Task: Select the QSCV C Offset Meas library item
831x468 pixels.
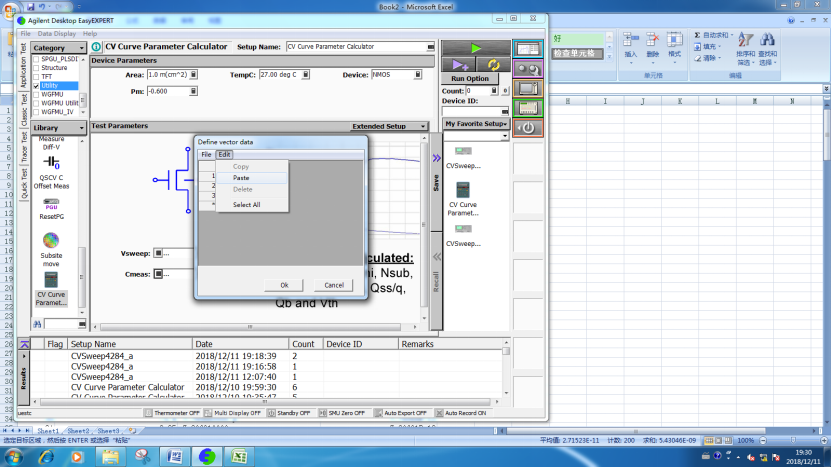Action: point(51,172)
